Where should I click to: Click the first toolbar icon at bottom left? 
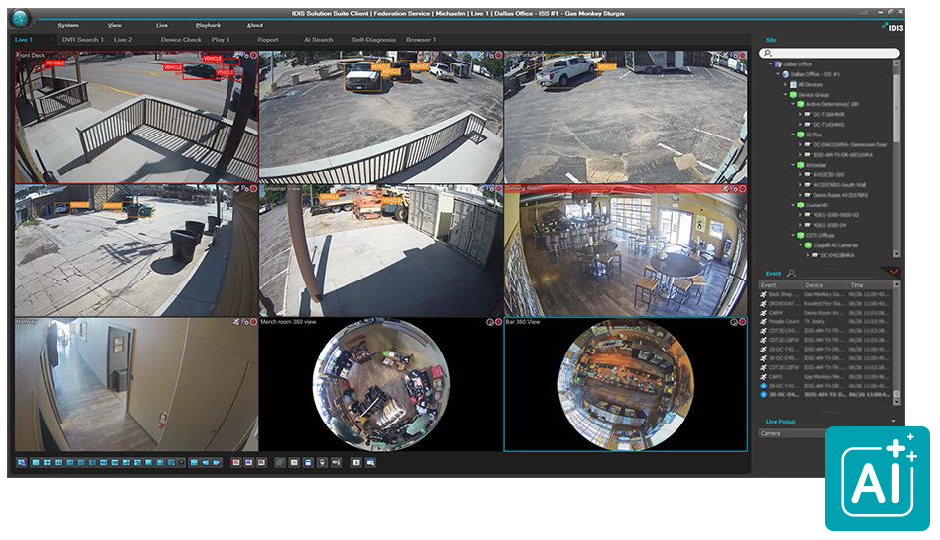[22, 463]
